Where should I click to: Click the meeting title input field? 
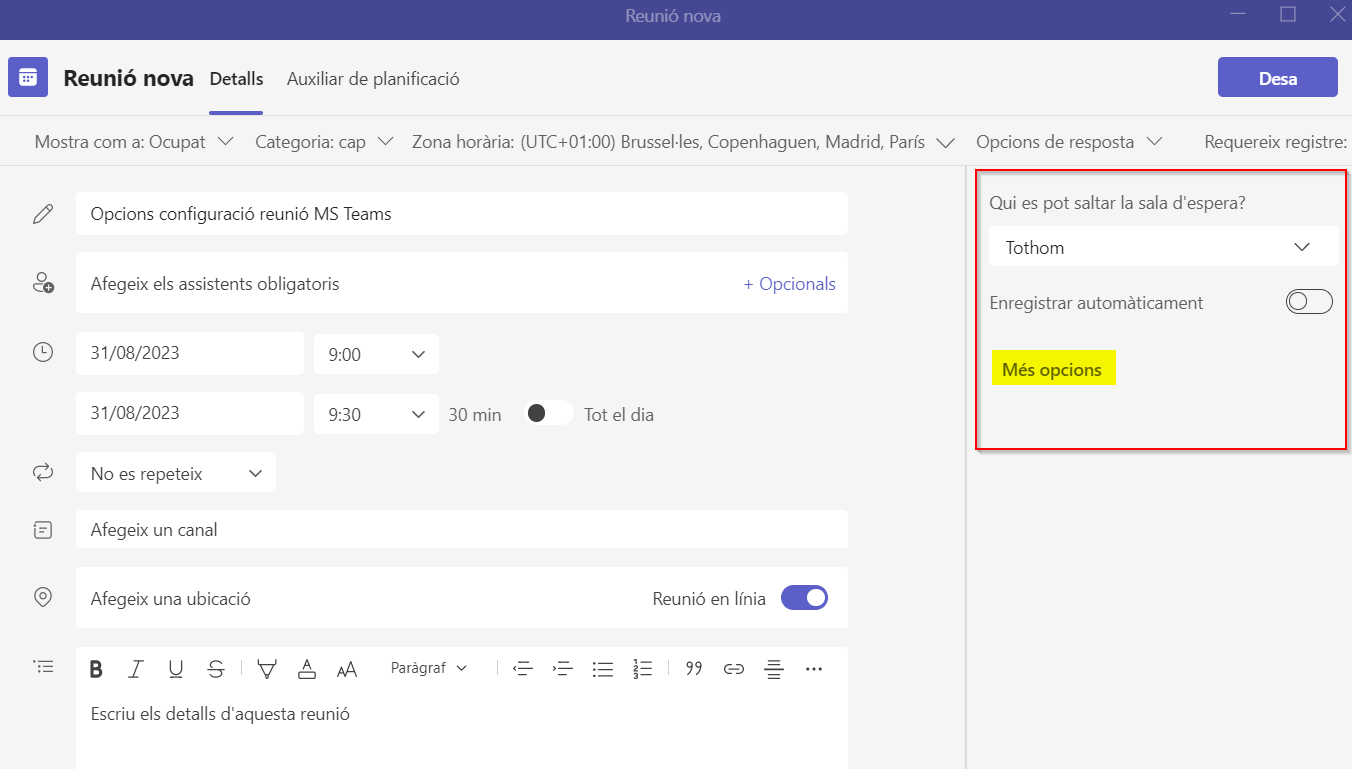click(462, 214)
